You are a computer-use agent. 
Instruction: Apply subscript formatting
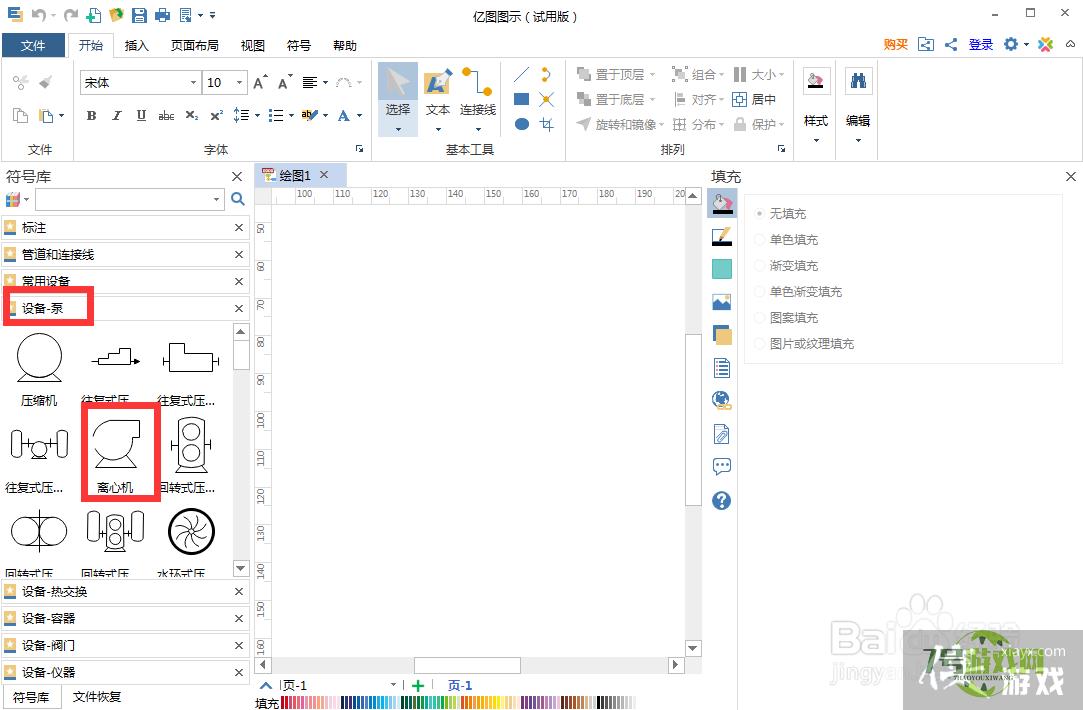tap(191, 115)
